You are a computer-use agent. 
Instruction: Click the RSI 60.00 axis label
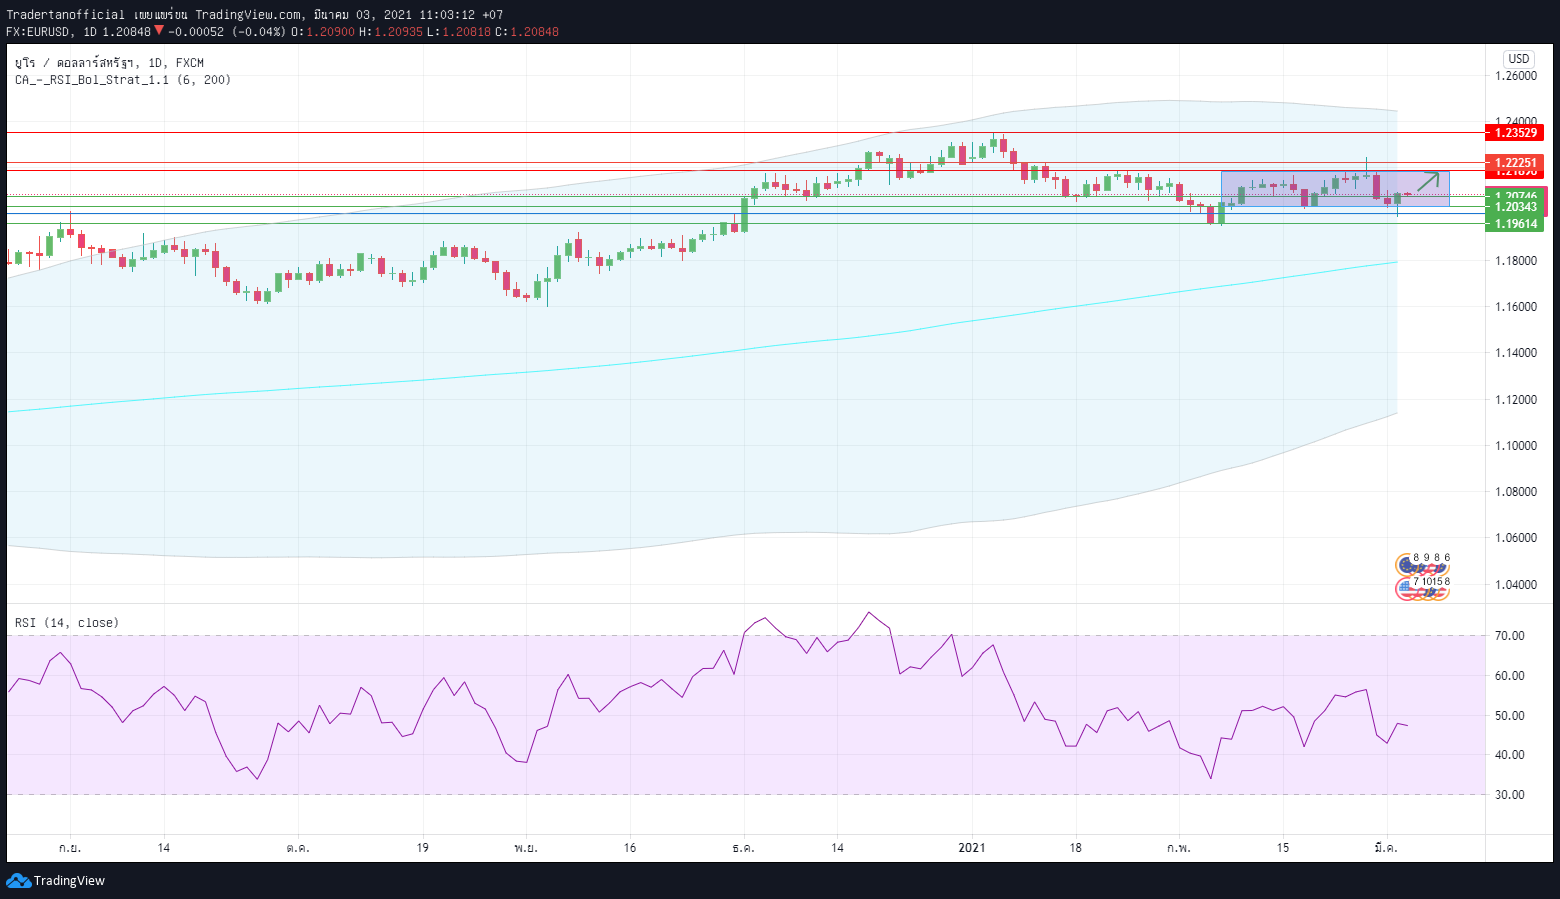point(1510,676)
